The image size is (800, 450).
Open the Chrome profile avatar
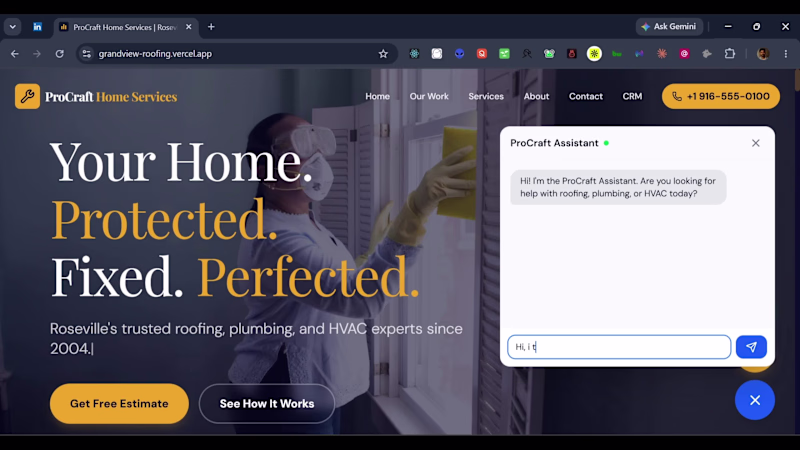click(x=763, y=54)
